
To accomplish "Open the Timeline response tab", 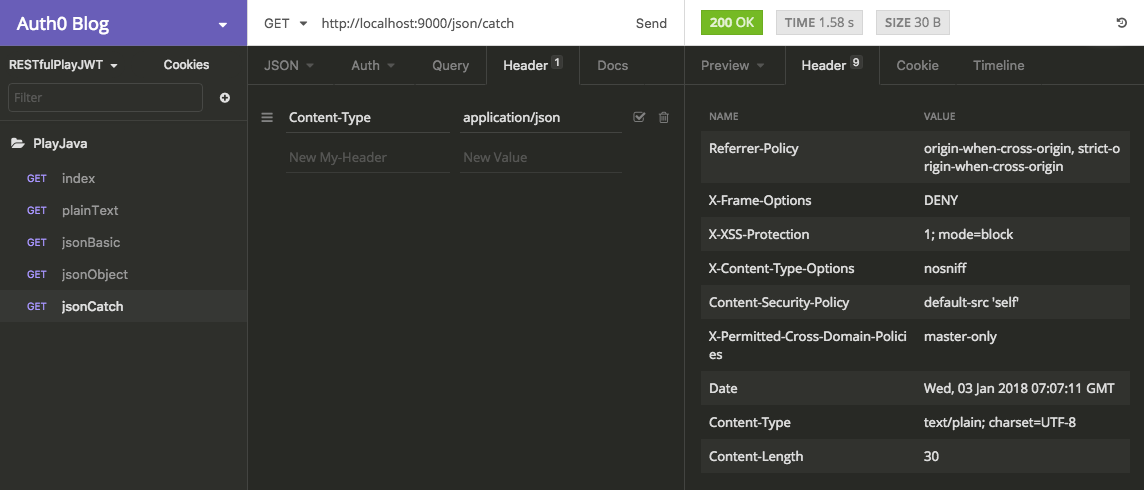I will [998, 65].
